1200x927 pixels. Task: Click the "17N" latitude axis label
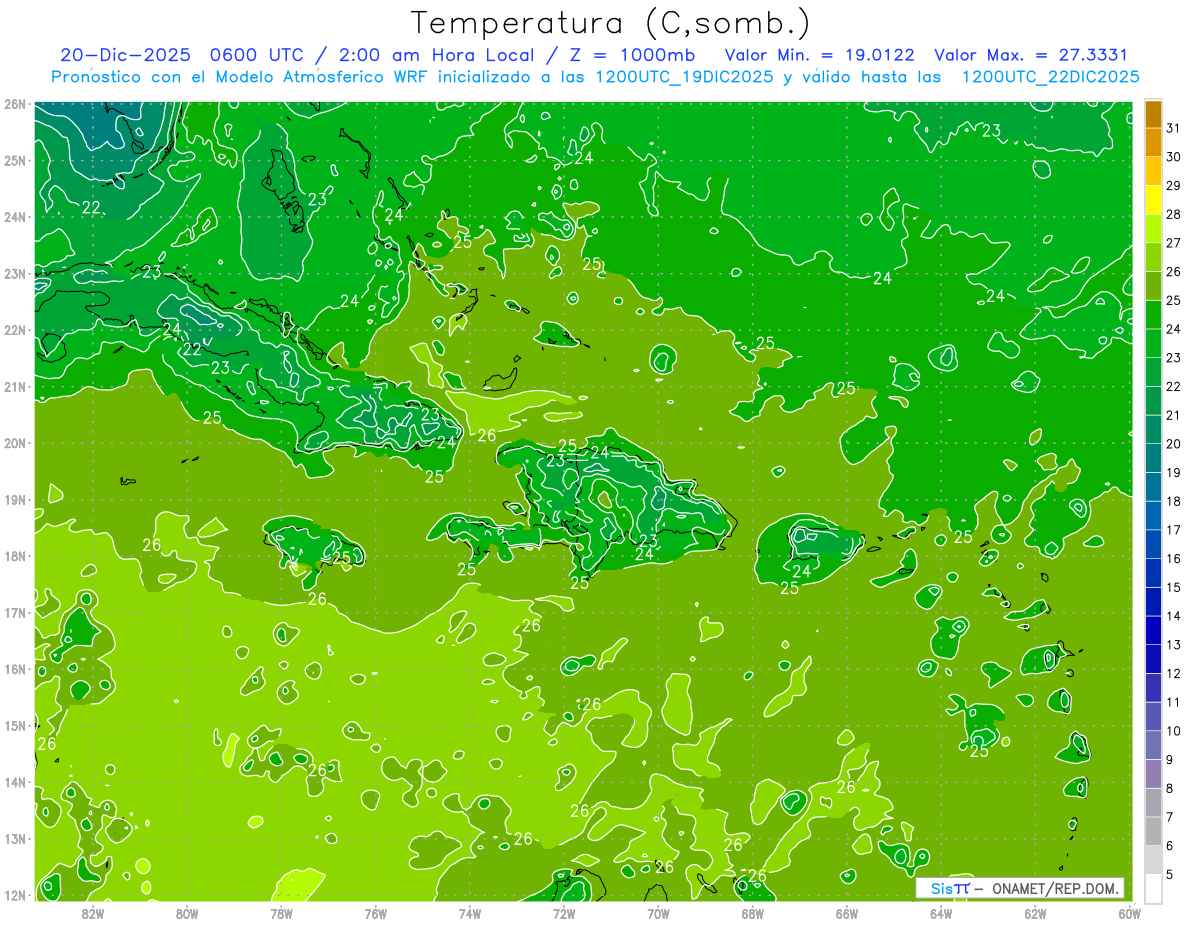point(14,612)
